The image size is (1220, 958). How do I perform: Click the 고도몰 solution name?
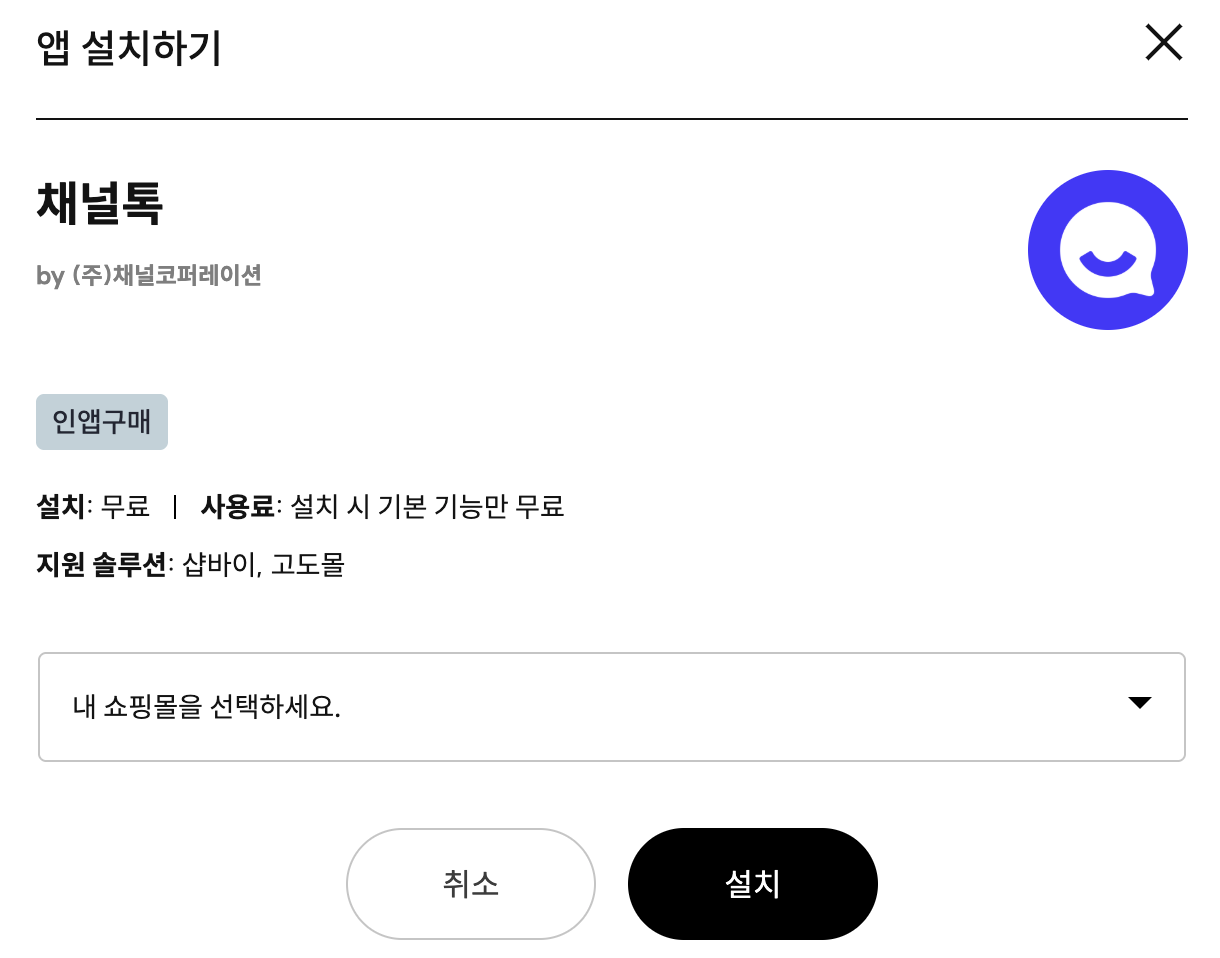[x=308, y=565]
